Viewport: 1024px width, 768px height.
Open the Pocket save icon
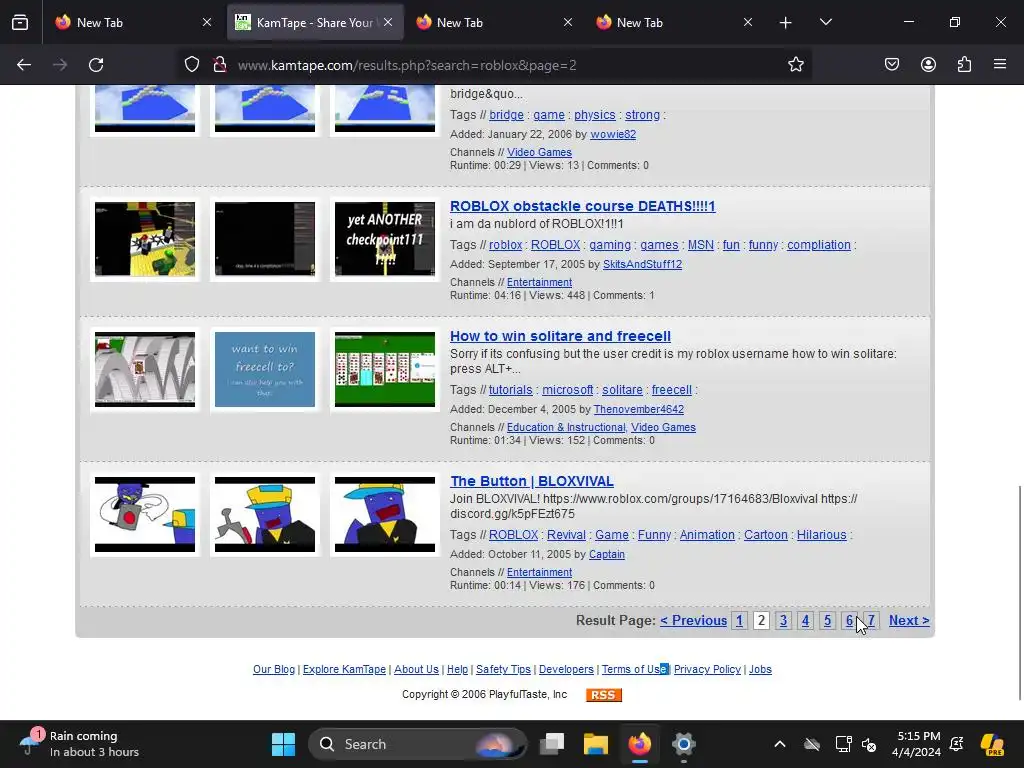tap(892, 65)
